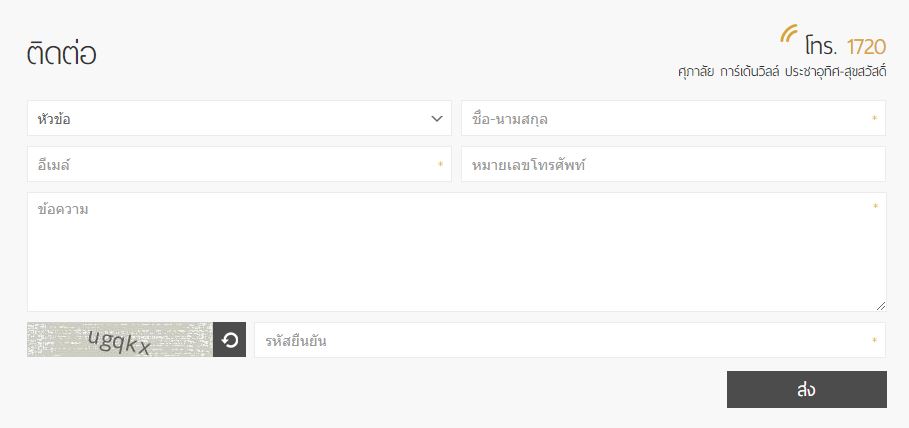Click the required asterisk in email field
The width and height of the screenshot is (909, 428).
[441, 166]
